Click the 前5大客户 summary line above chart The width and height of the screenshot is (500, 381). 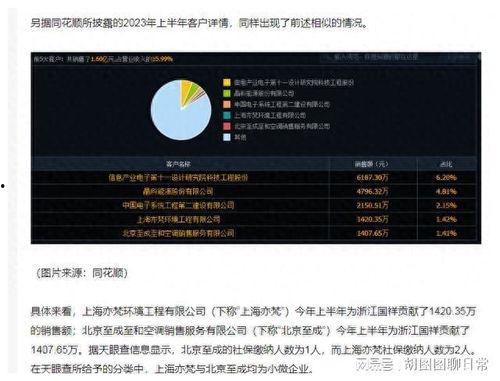(x=103, y=59)
